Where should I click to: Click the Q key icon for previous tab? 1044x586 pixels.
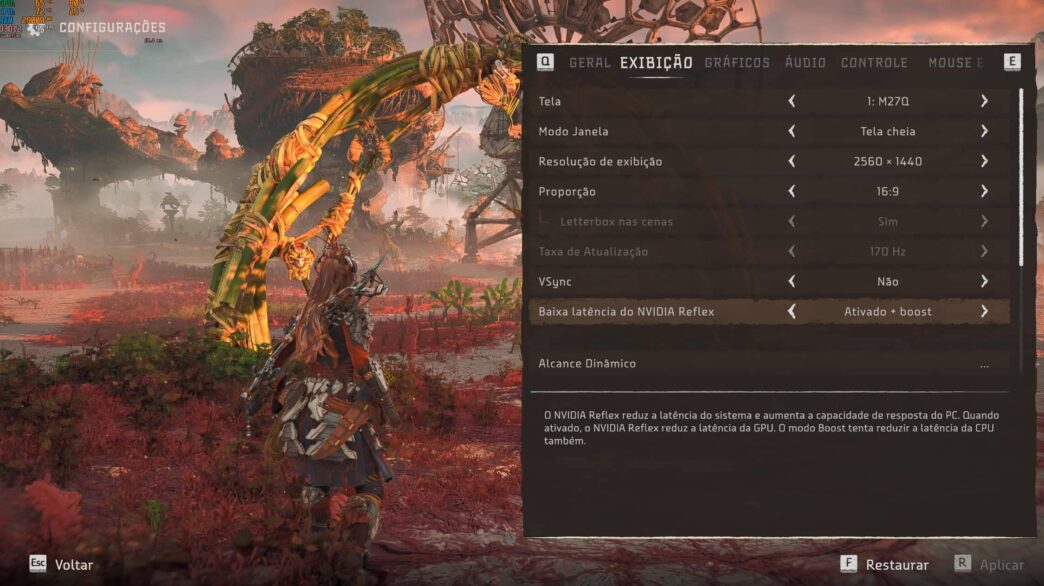point(545,62)
